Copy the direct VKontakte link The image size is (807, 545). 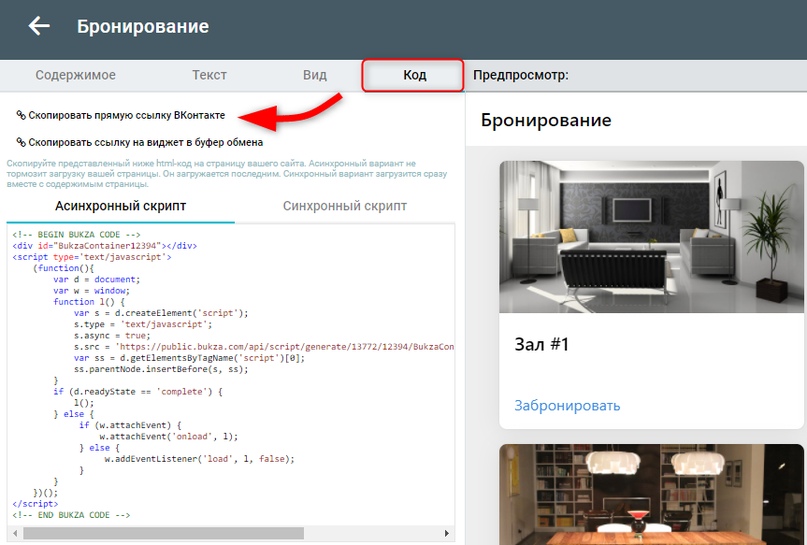[x=127, y=115]
